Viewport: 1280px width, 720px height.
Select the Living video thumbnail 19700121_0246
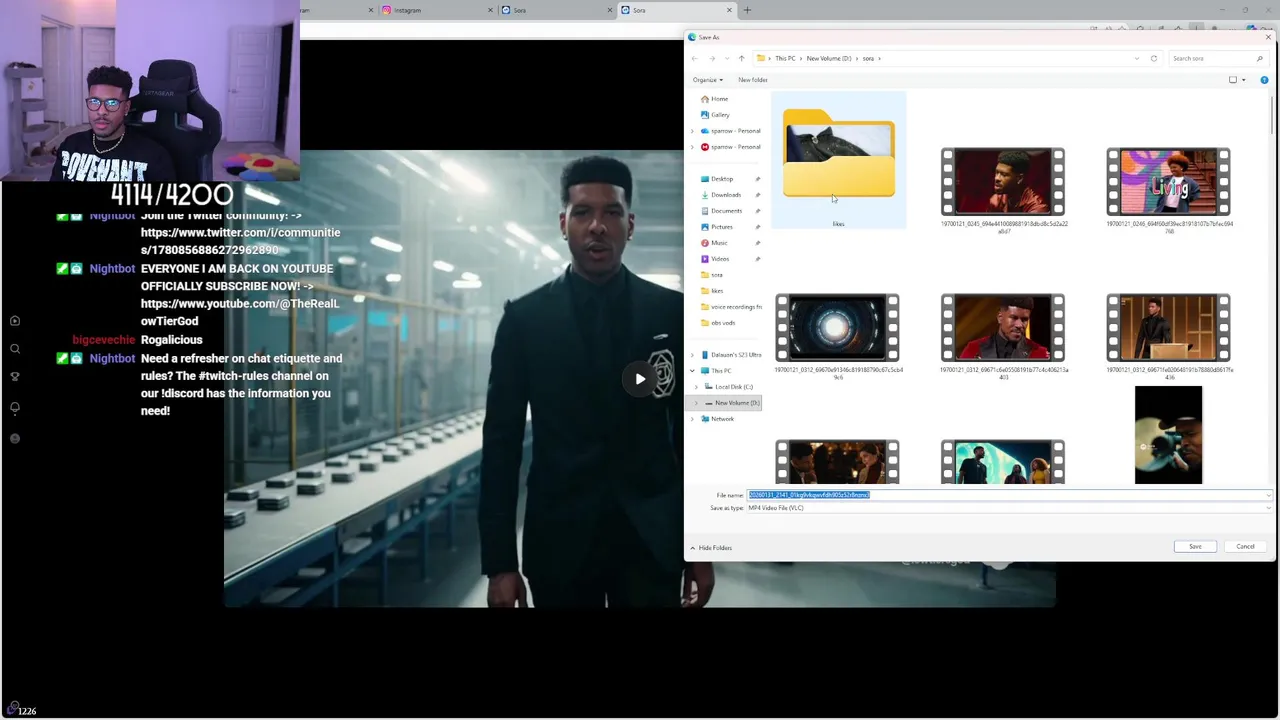click(x=1169, y=181)
